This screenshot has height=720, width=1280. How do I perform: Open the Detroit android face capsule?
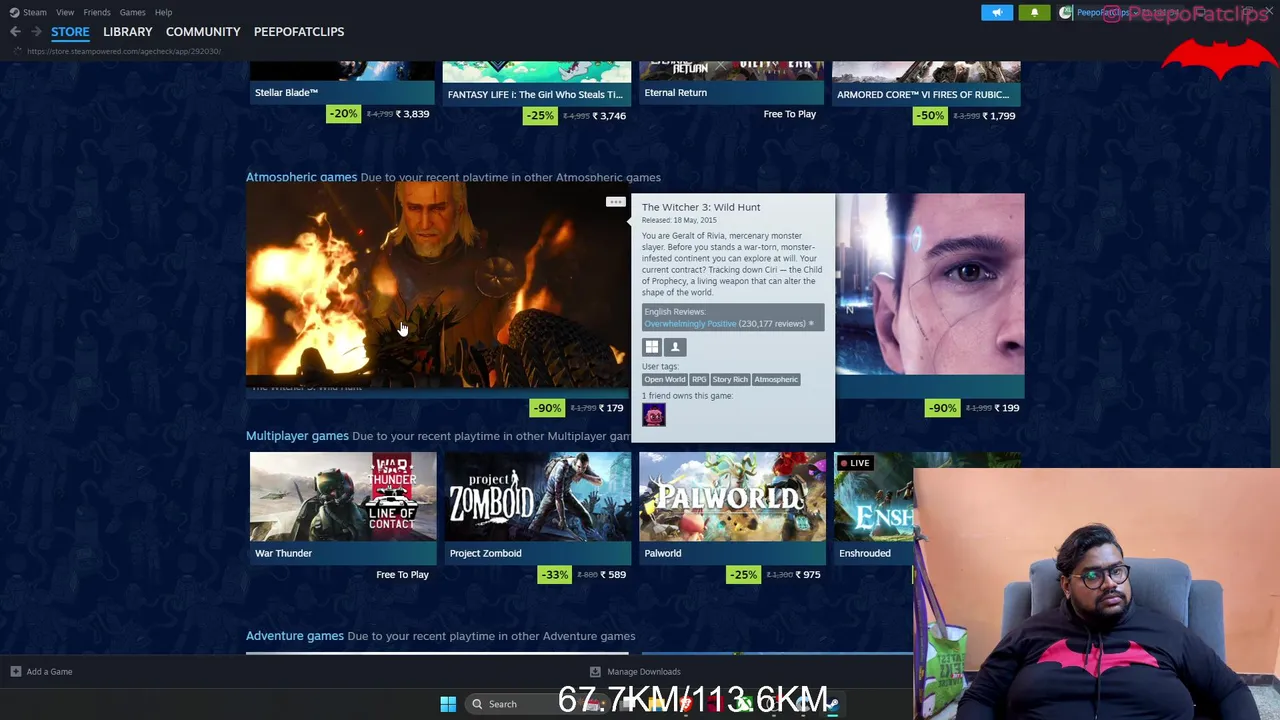[930, 285]
